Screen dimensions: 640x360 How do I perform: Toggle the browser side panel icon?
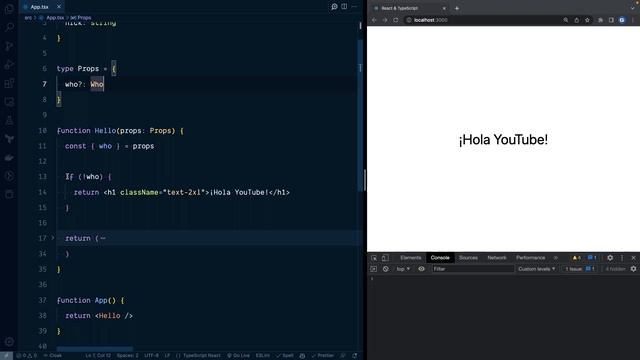[611, 20]
